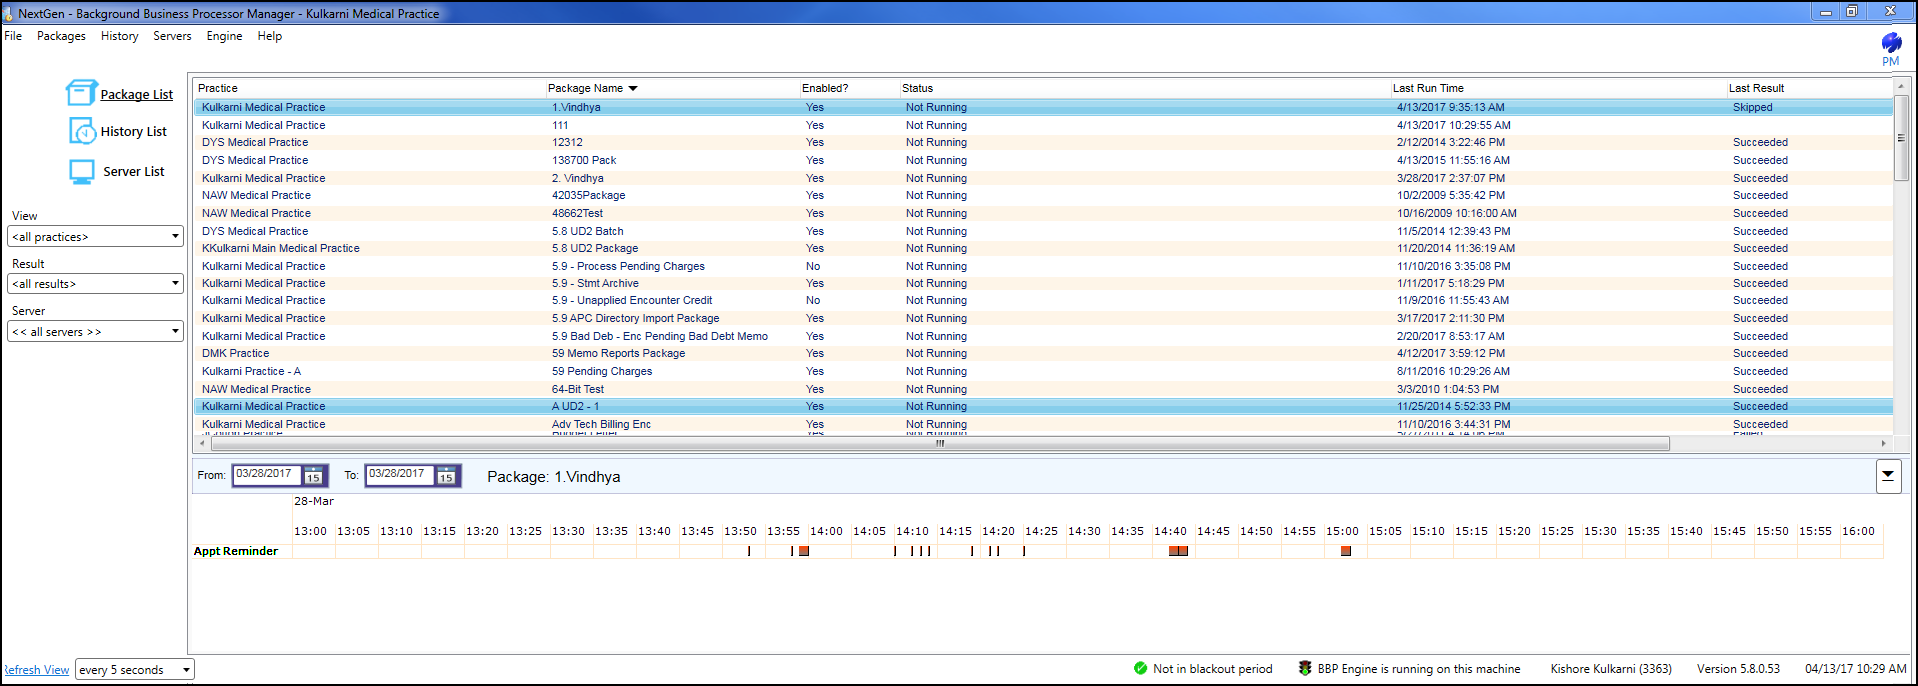Screen dimensions: 1918x686
Task: Select the 138700 Pack row
Action: pyautogui.click(x=1043, y=160)
